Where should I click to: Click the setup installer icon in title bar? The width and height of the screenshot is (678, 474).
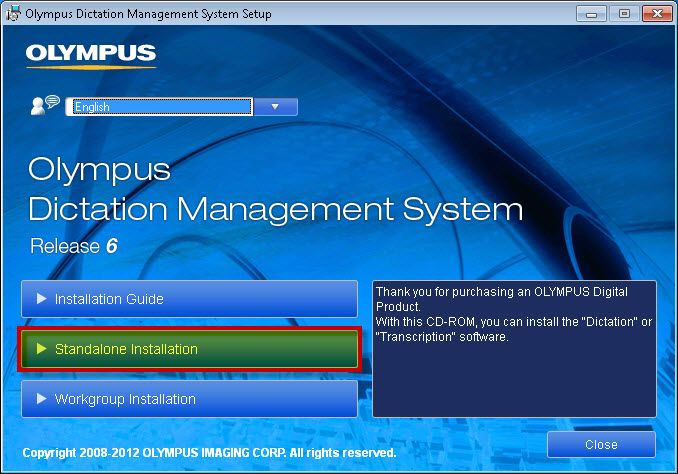pyautogui.click(x=13, y=13)
